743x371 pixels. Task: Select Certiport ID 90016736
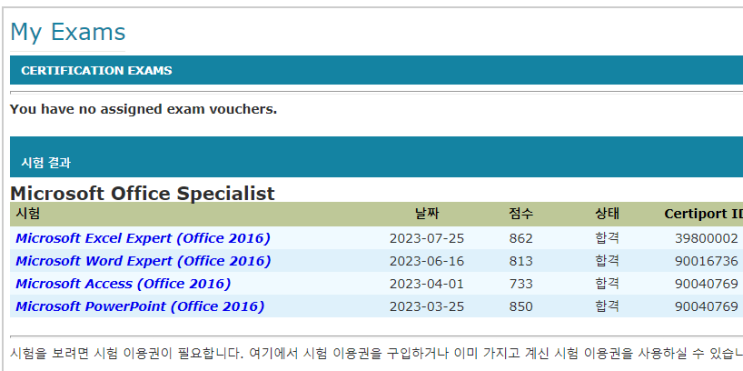point(706,261)
